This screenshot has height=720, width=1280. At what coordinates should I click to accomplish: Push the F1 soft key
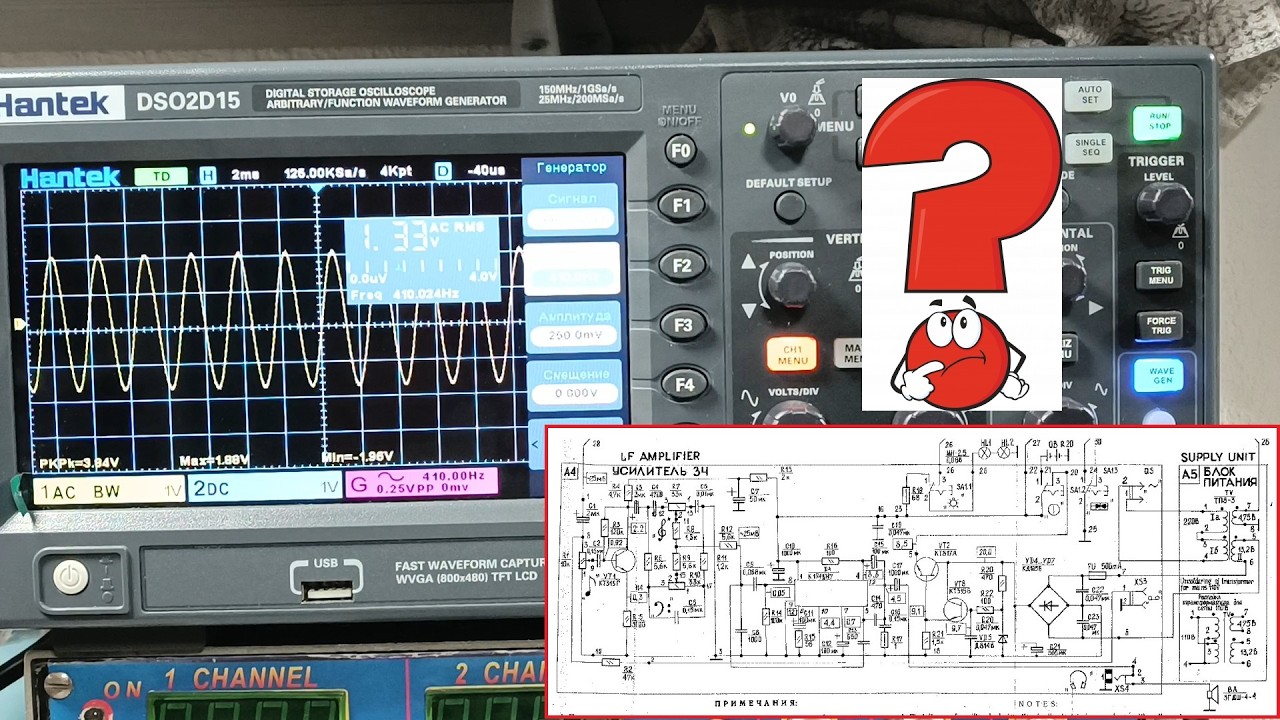point(682,206)
